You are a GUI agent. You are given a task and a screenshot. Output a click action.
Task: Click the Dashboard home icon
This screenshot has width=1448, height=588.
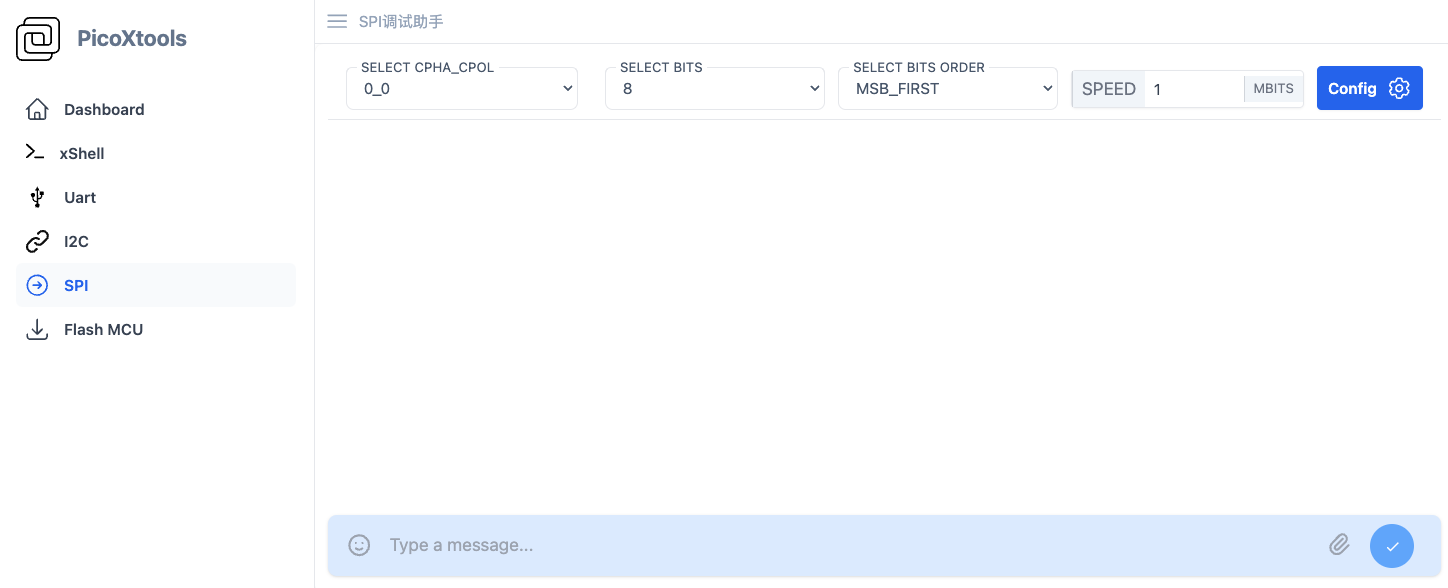(37, 109)
